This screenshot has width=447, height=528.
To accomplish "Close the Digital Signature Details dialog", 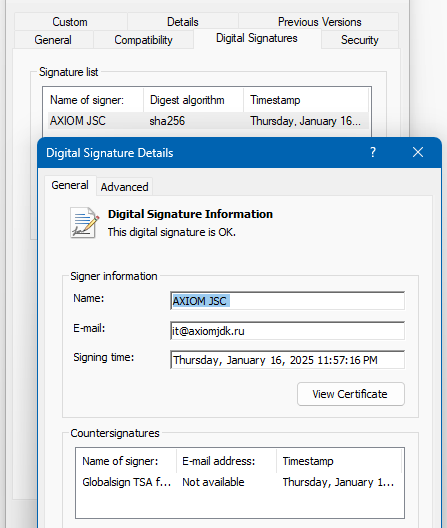I will tap(418, 153).
